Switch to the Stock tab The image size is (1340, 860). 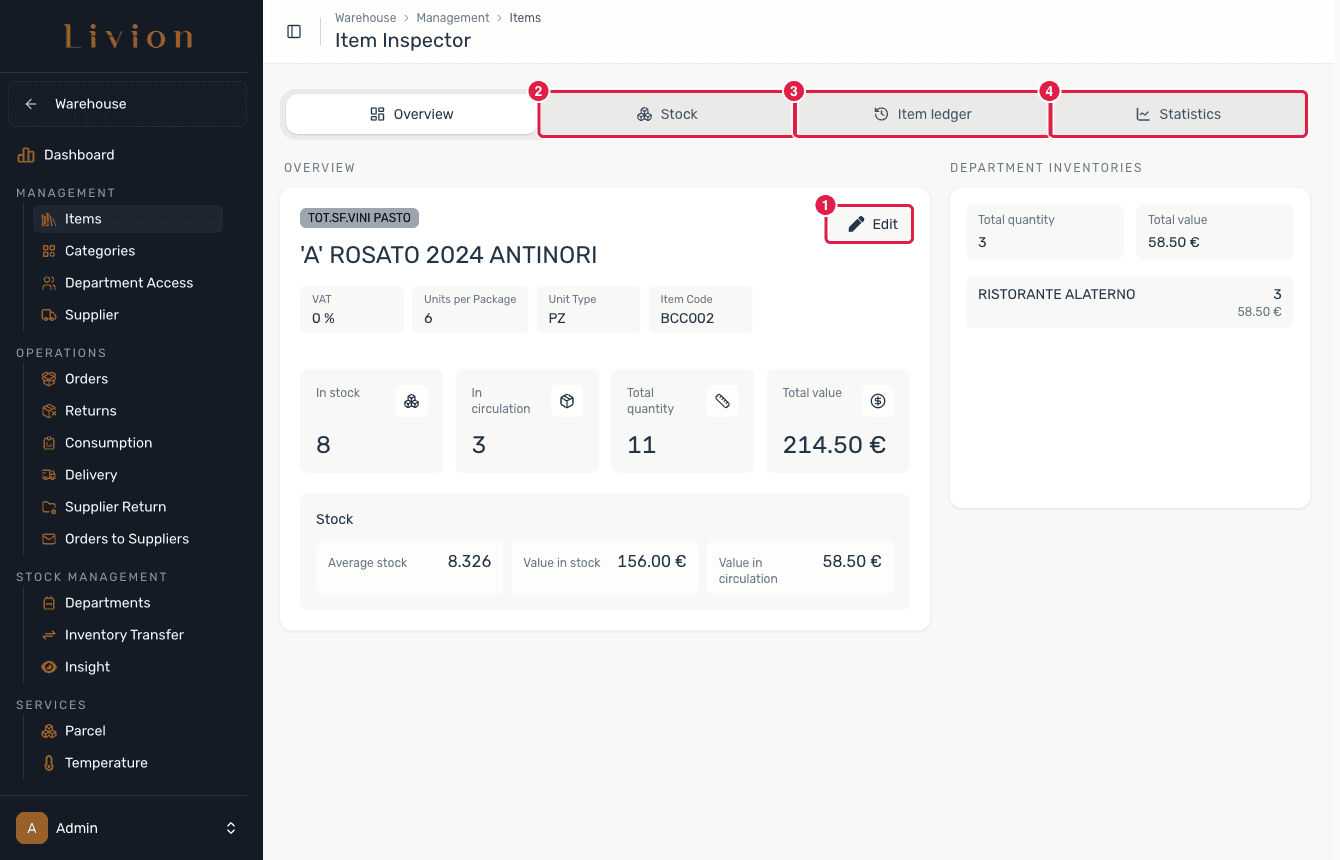pyautogui.click(x=667, y=114)
